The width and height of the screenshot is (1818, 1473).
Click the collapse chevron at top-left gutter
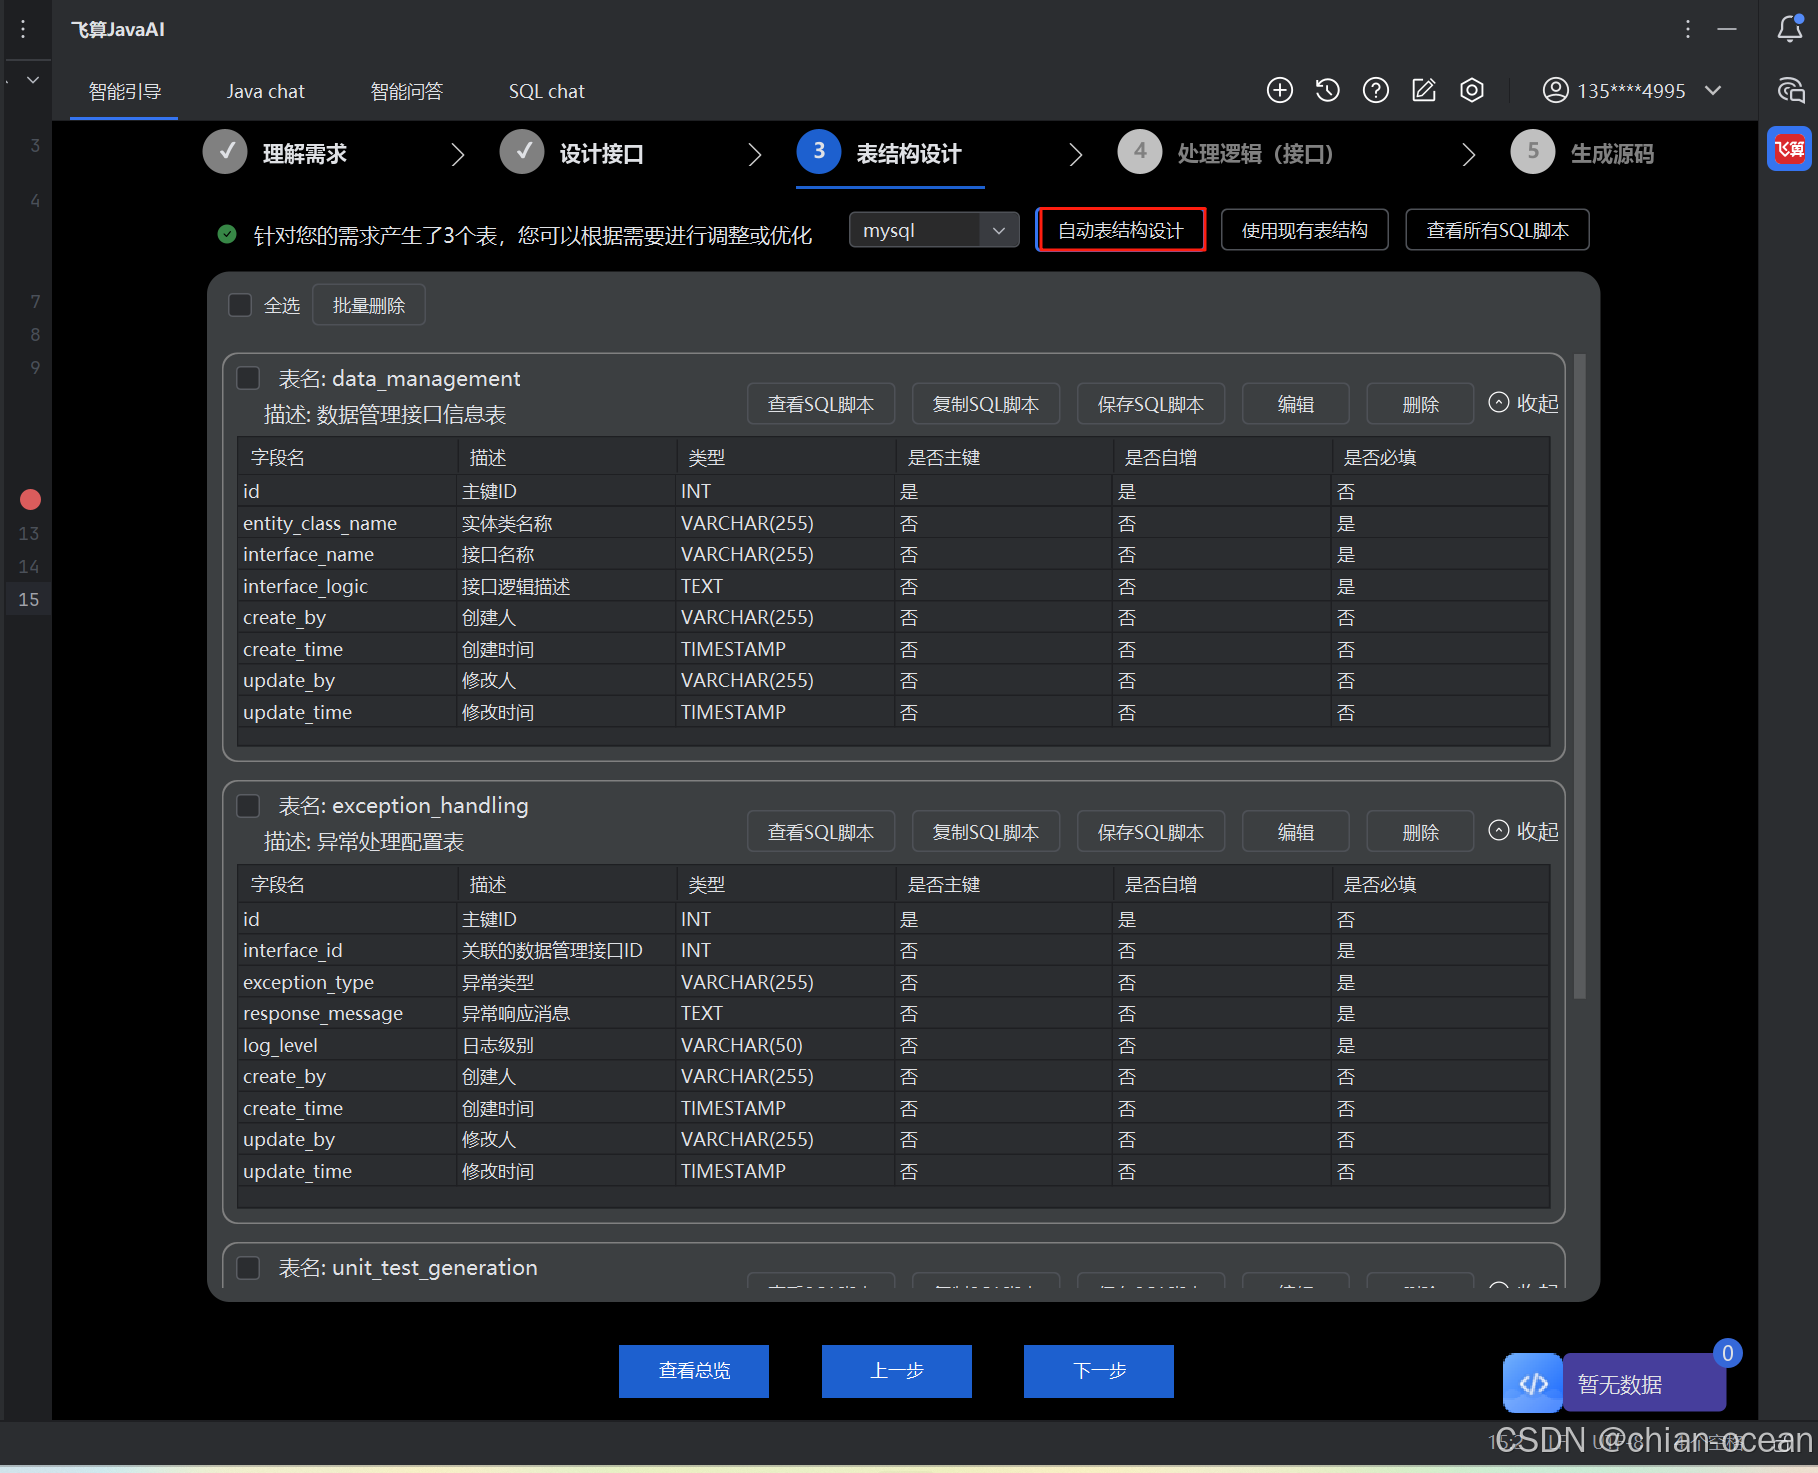(x=33, y=79)
